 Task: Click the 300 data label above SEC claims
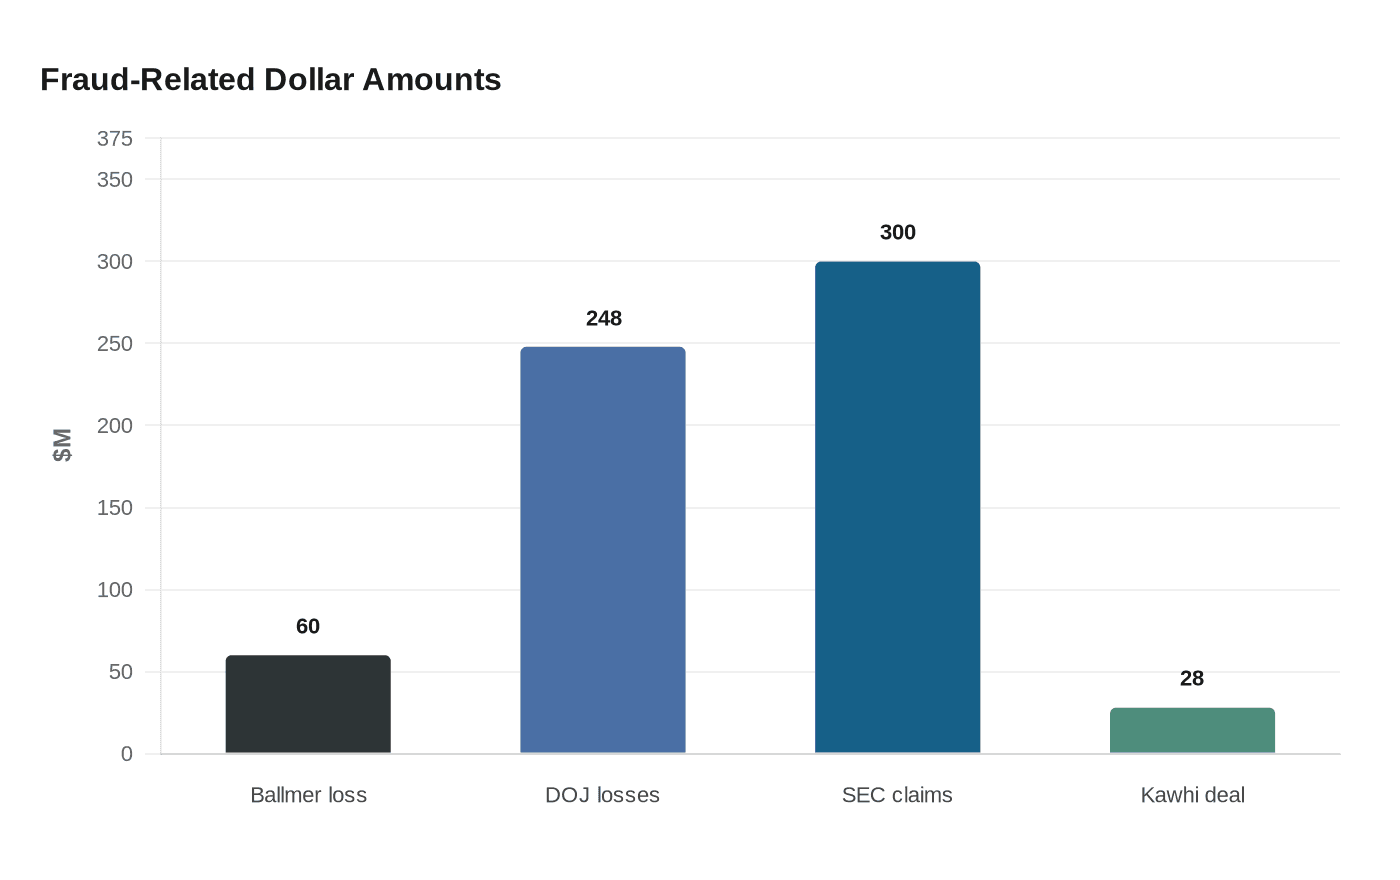tap(897, 232)
